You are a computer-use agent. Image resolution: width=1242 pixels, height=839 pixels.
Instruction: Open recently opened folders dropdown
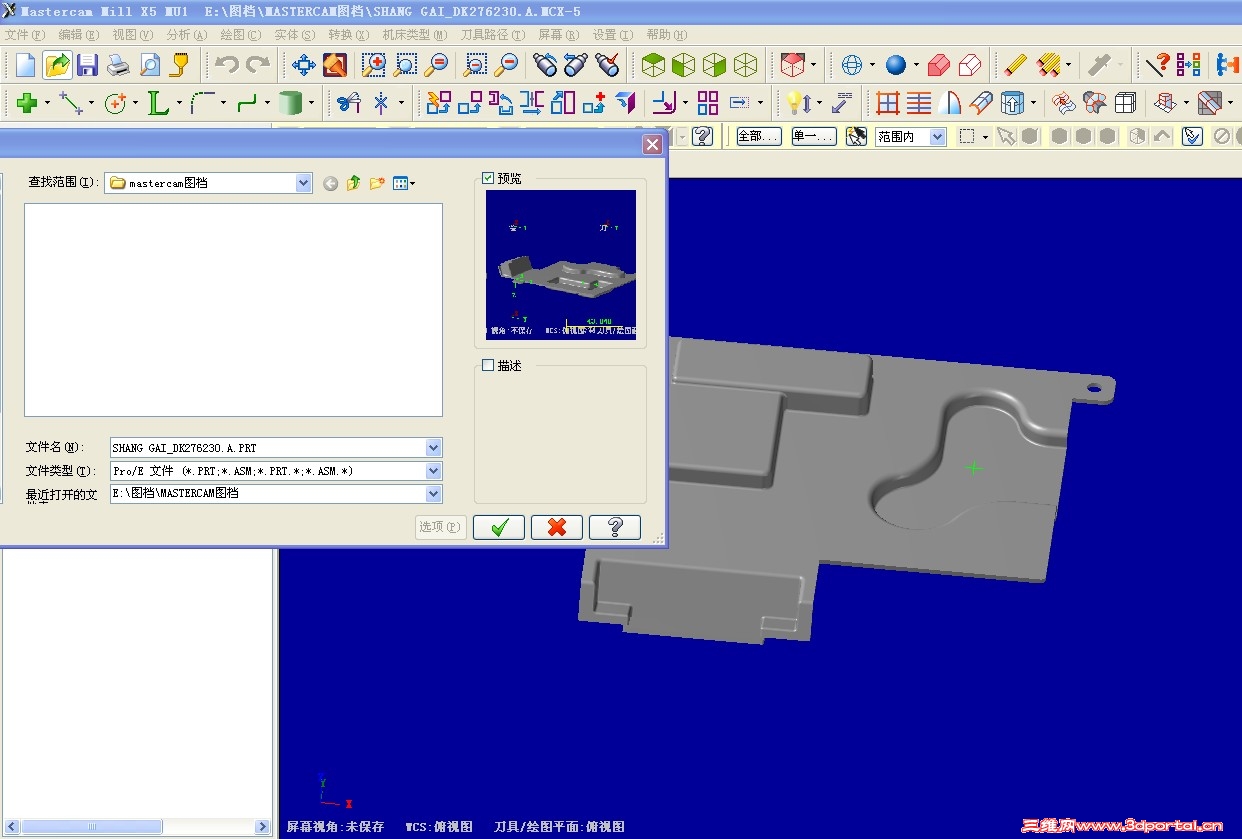(433, 493)
